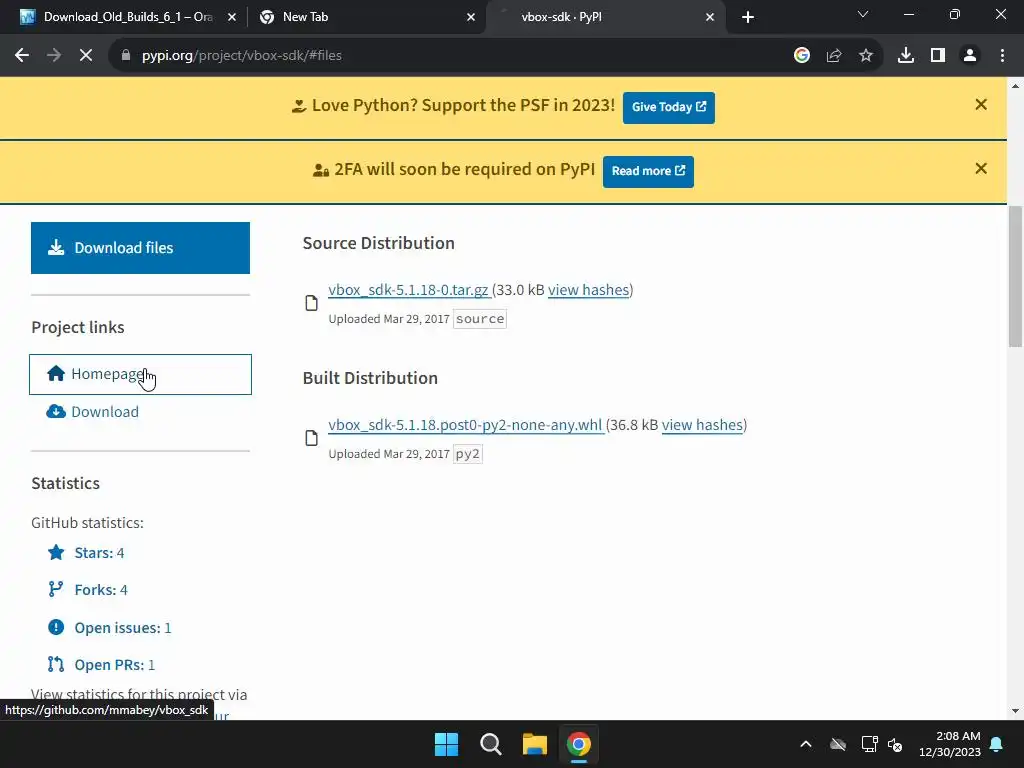Click the Read more button

click(x=648, y=171)
